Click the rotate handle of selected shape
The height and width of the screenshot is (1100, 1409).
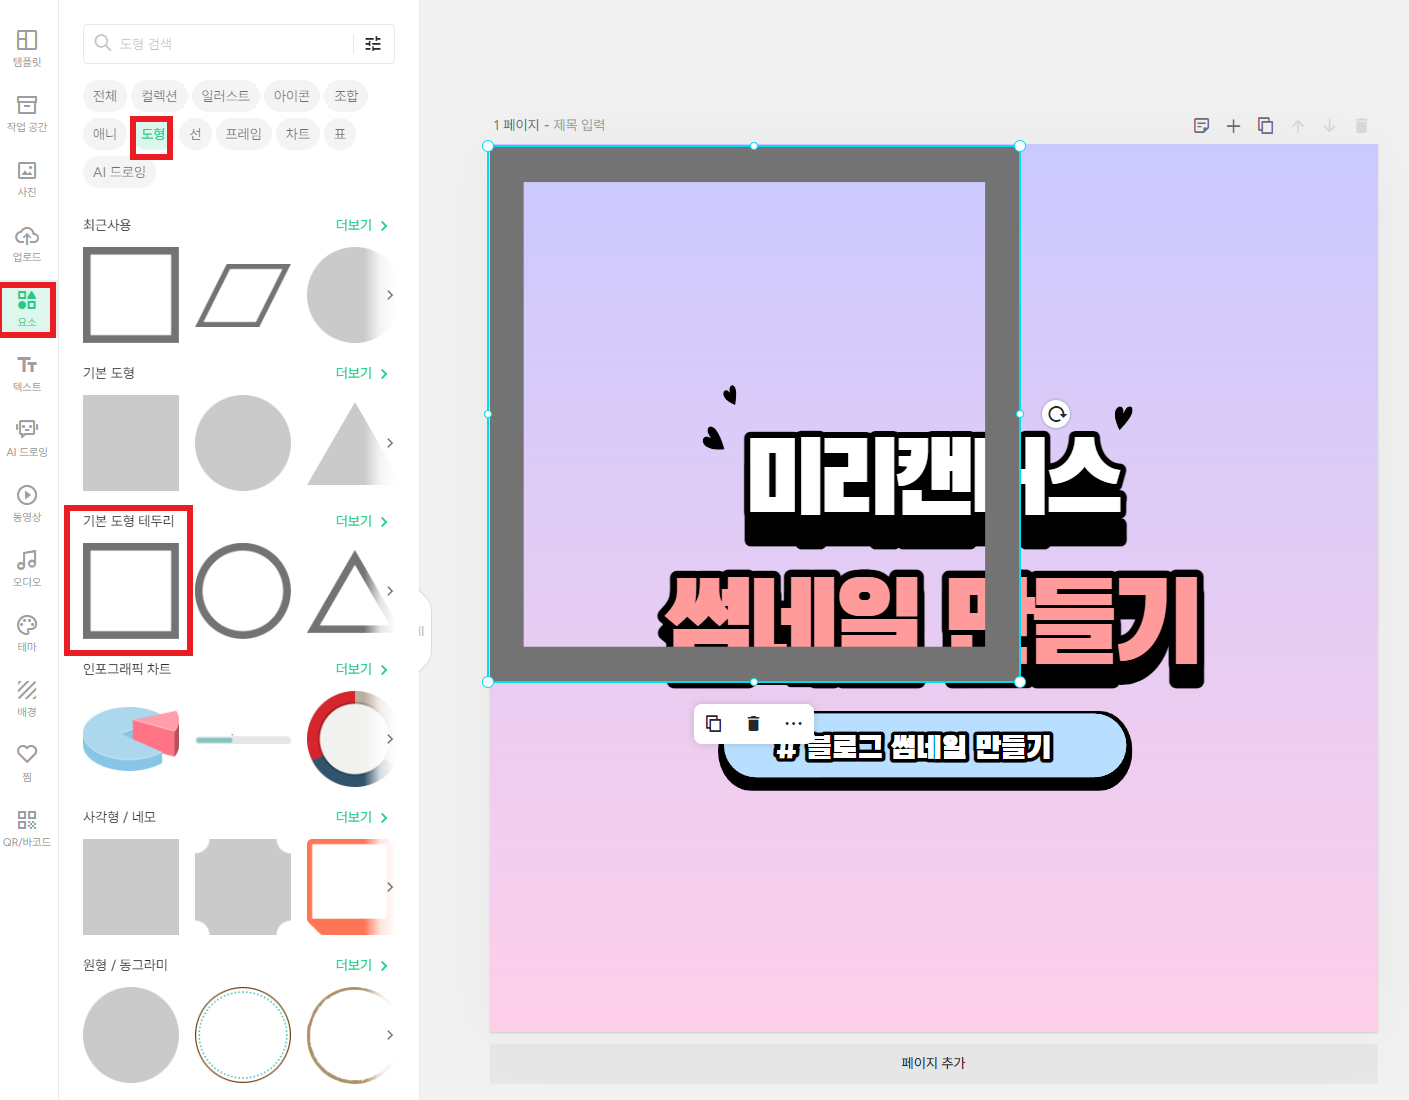[1057, 414]
